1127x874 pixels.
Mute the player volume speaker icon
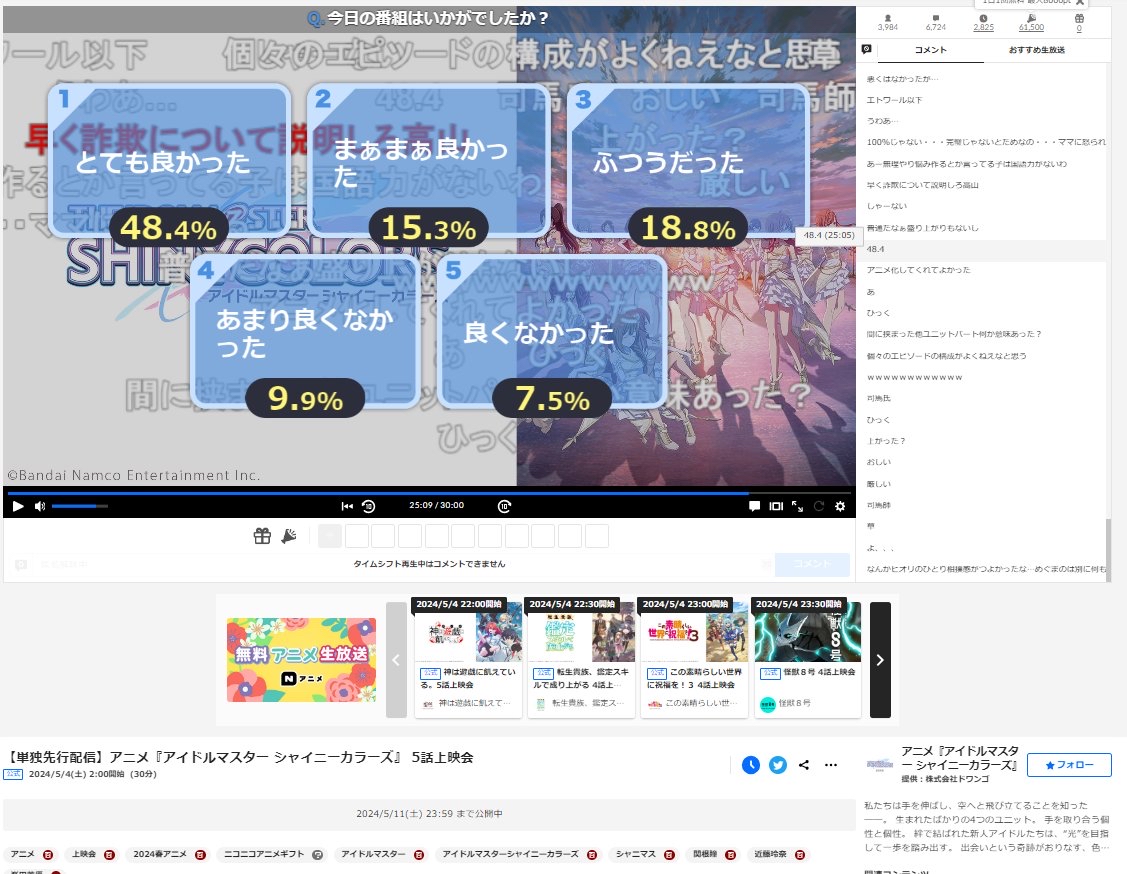[x=40, y=507]
